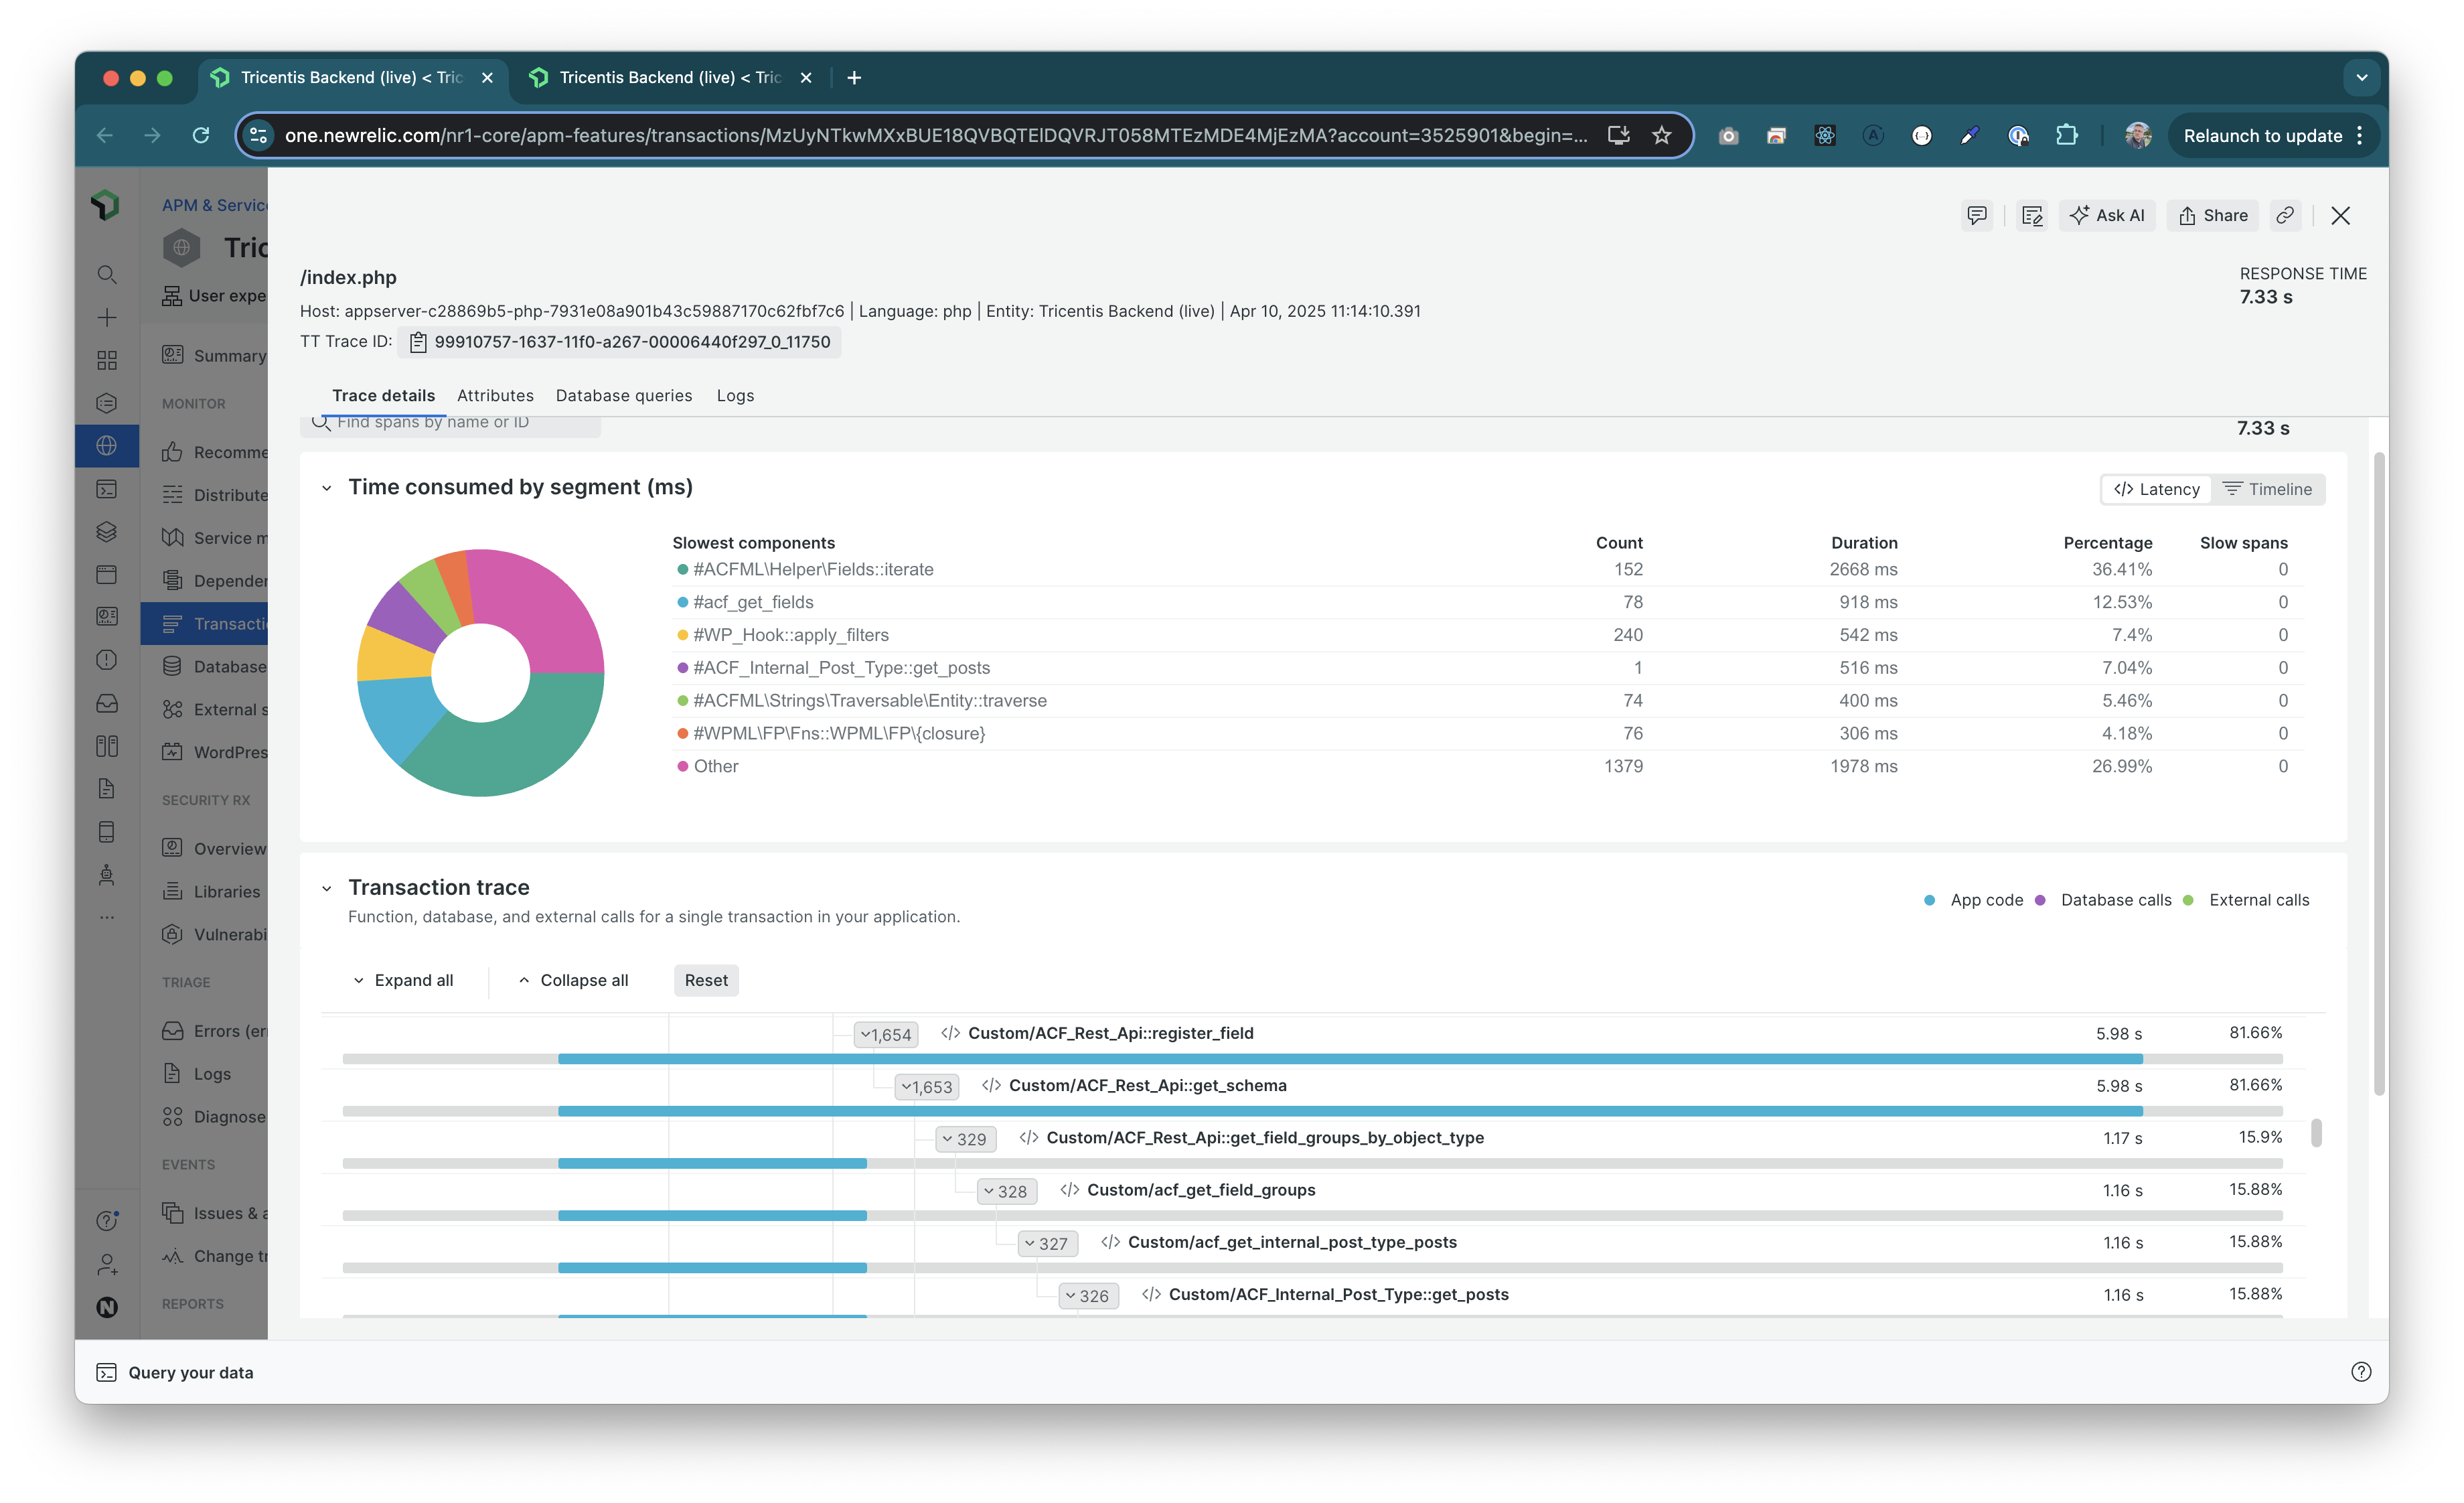Switch view to Latency
This screenshot has height=1503, width=2464.
coord(2156,489)
